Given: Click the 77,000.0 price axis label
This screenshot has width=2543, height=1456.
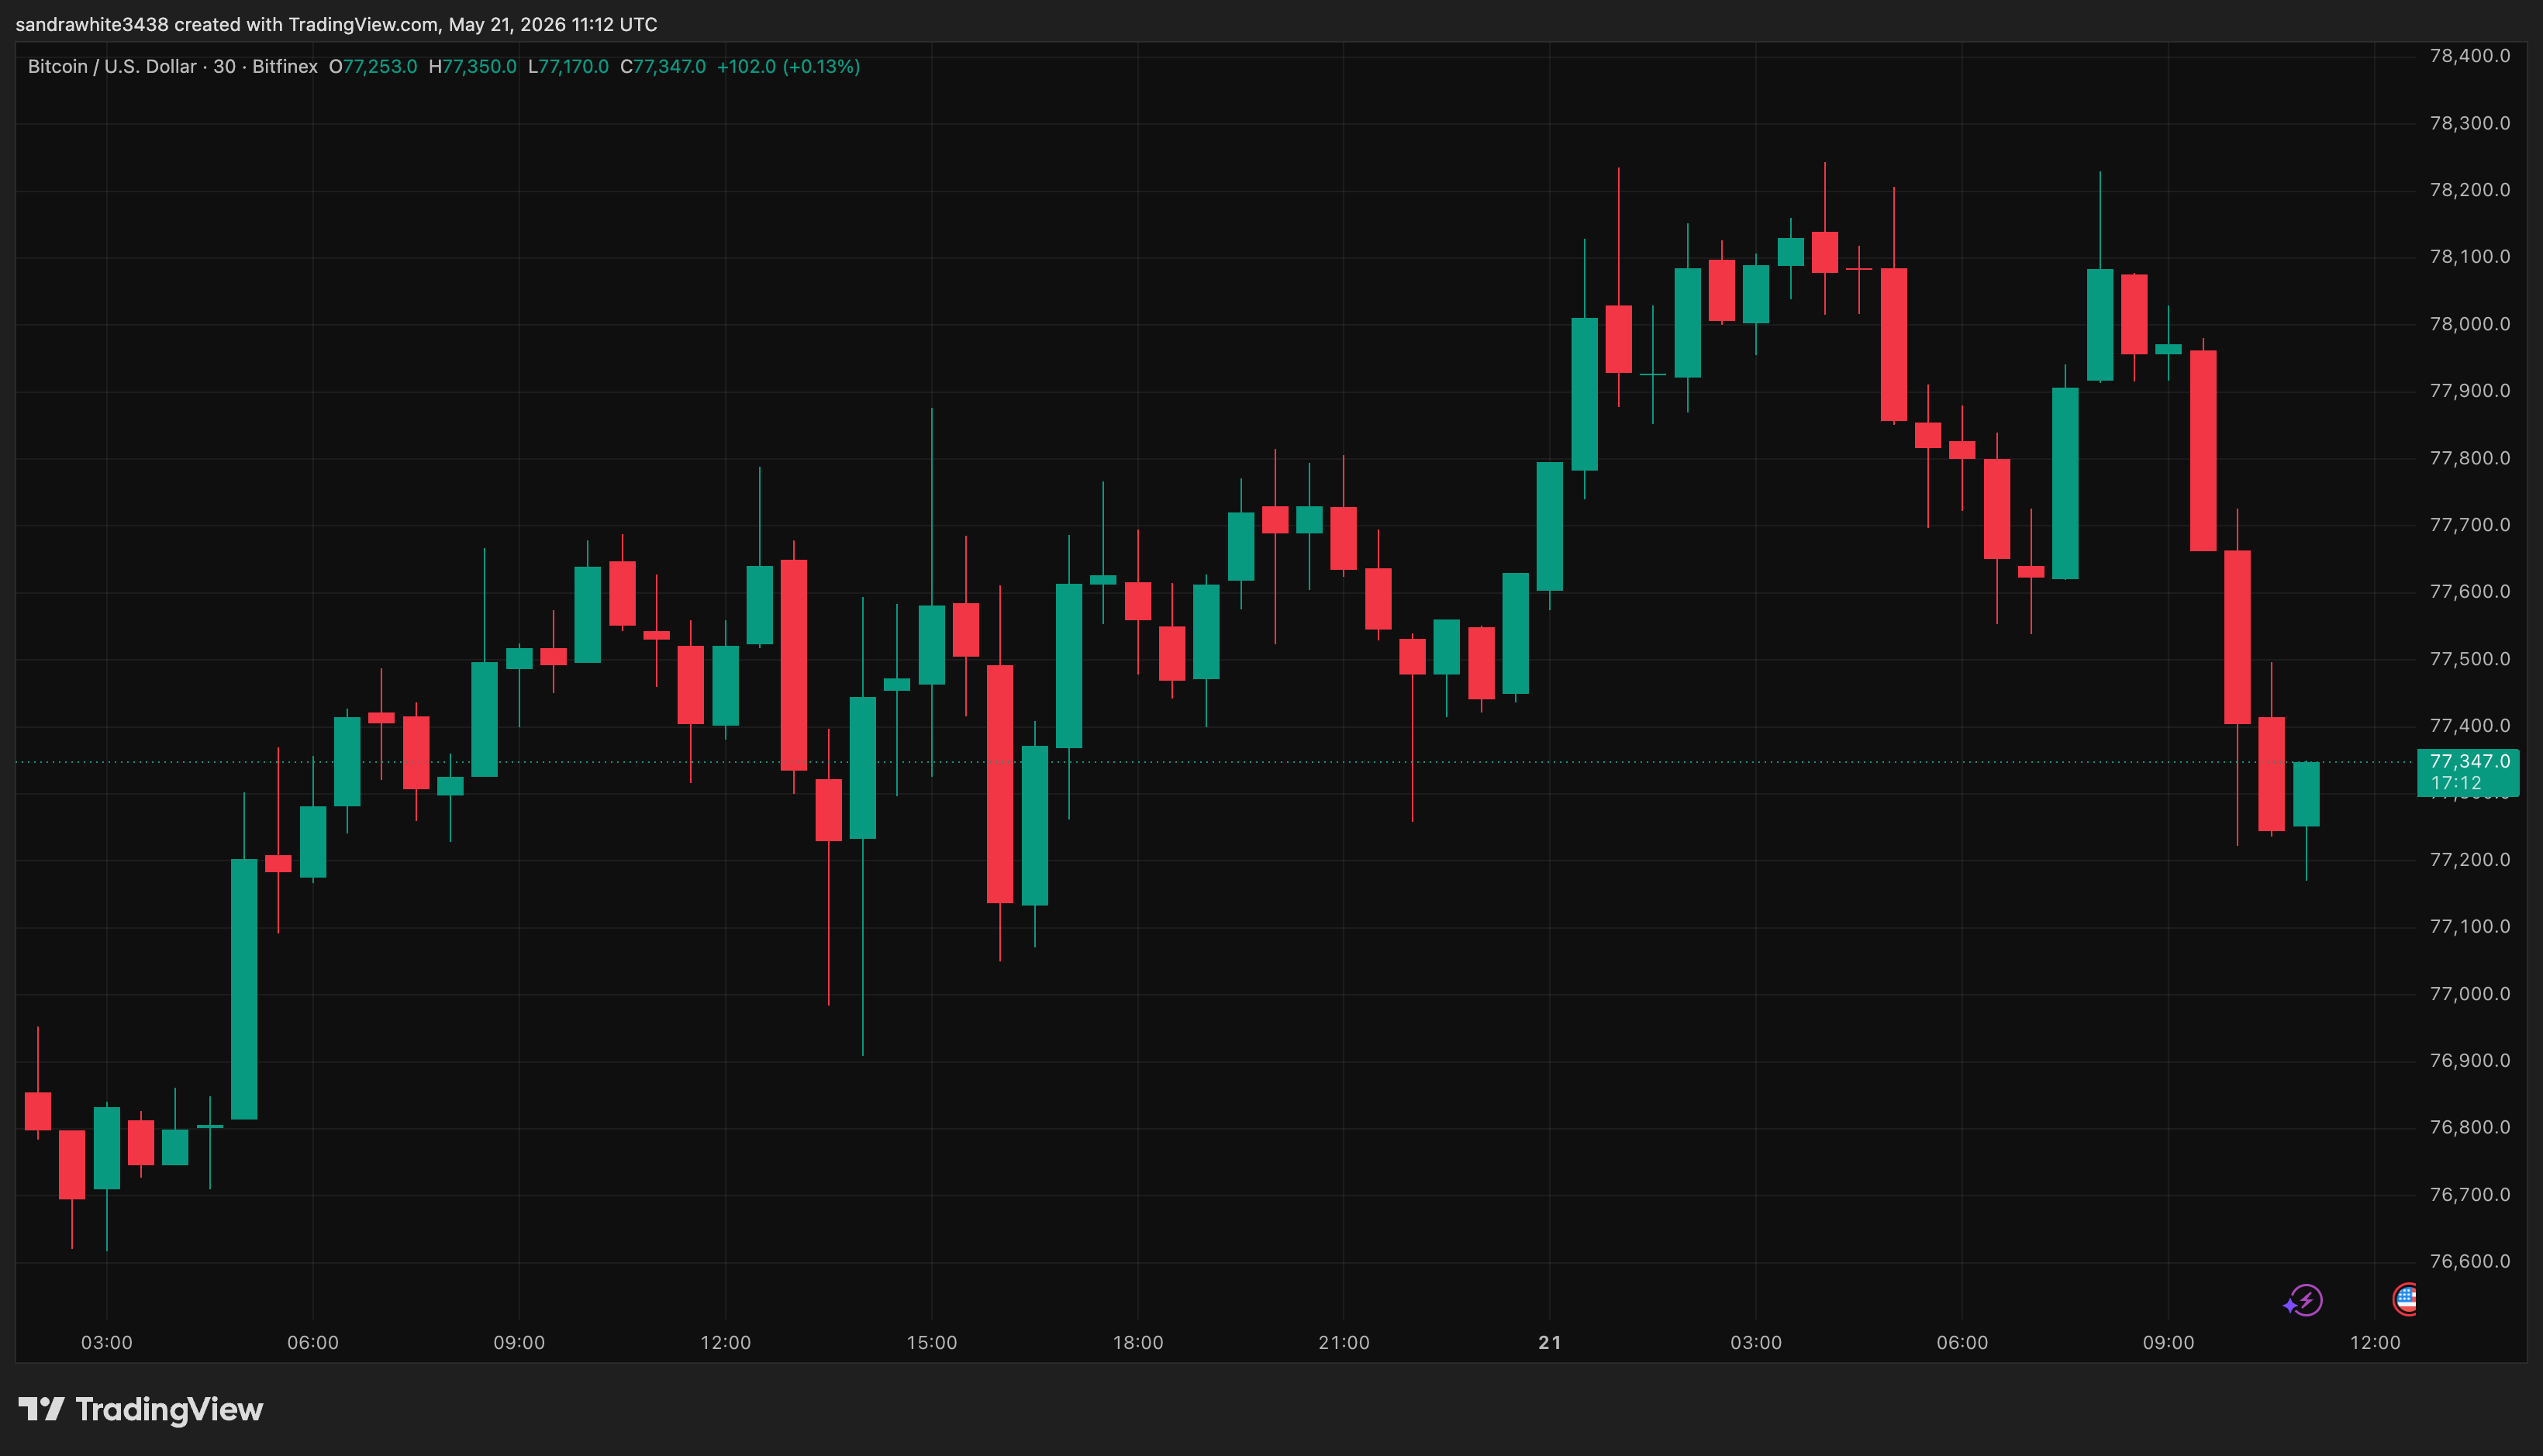Looking at the screenshot, I should [x=2469, y=994].
